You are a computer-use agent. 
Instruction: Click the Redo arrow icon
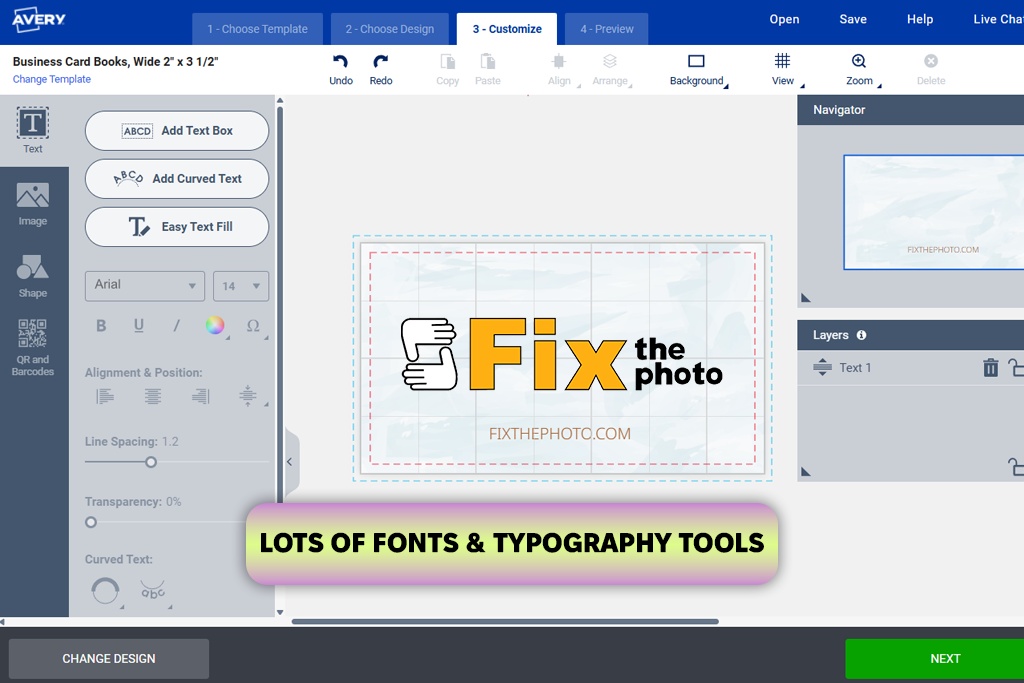pos(381,62)
